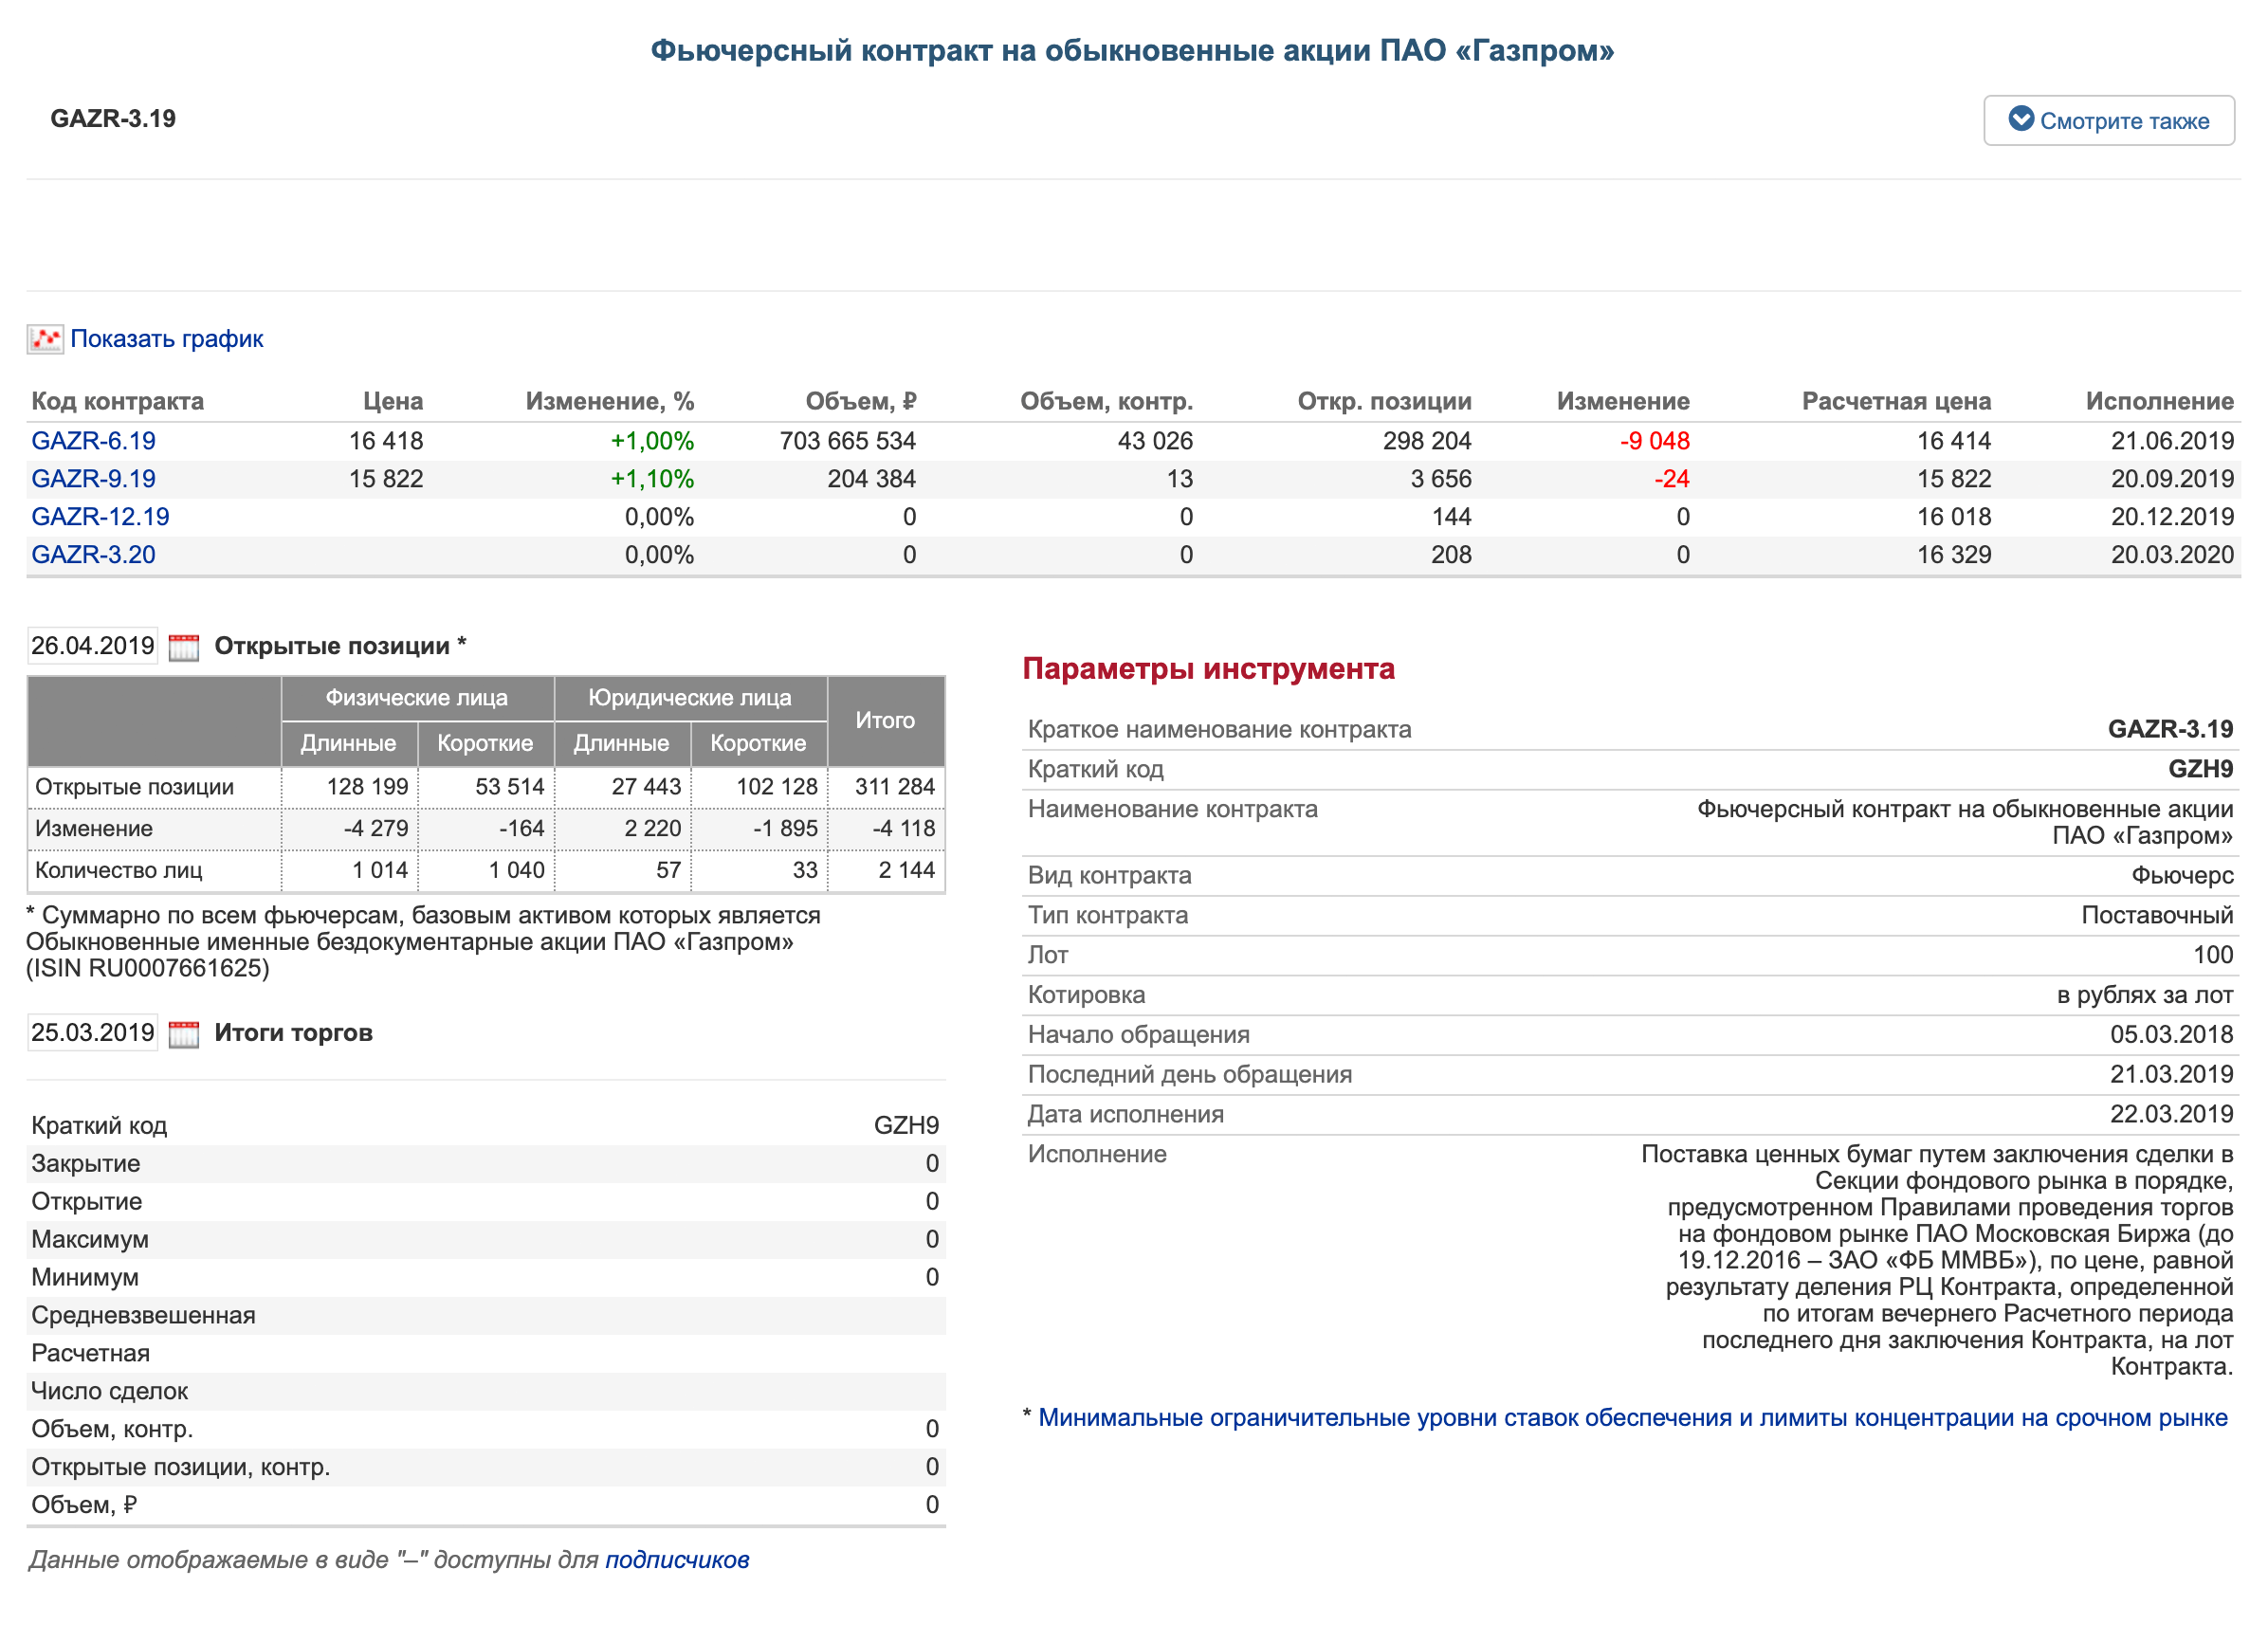Click the Откр. позиции column header

point(1385,402)
